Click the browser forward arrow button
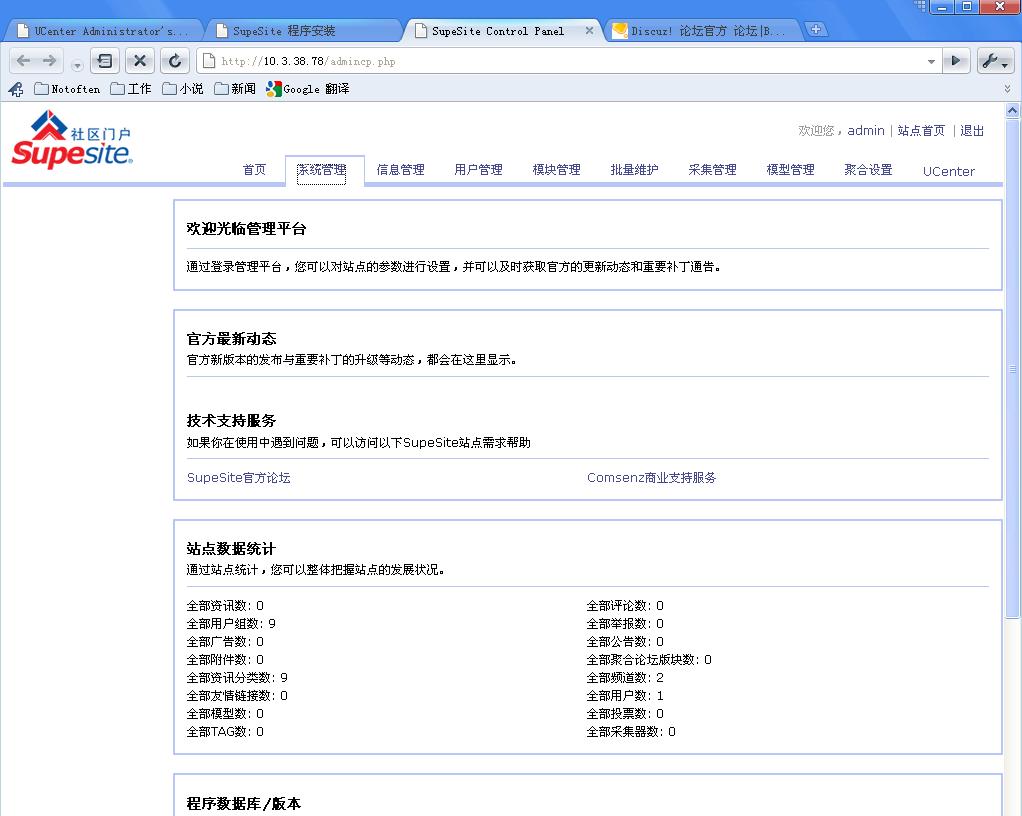This screenshot has width=1022, height=816. pyautogui.click(x=49, y=61)
